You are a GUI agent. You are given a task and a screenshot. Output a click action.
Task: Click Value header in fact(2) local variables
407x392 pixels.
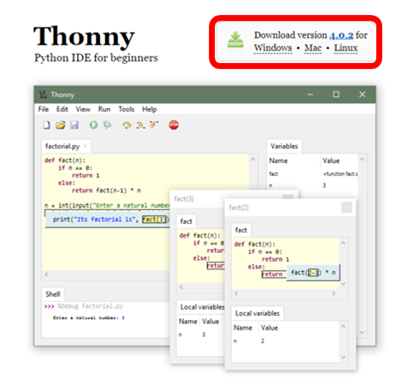269,328
